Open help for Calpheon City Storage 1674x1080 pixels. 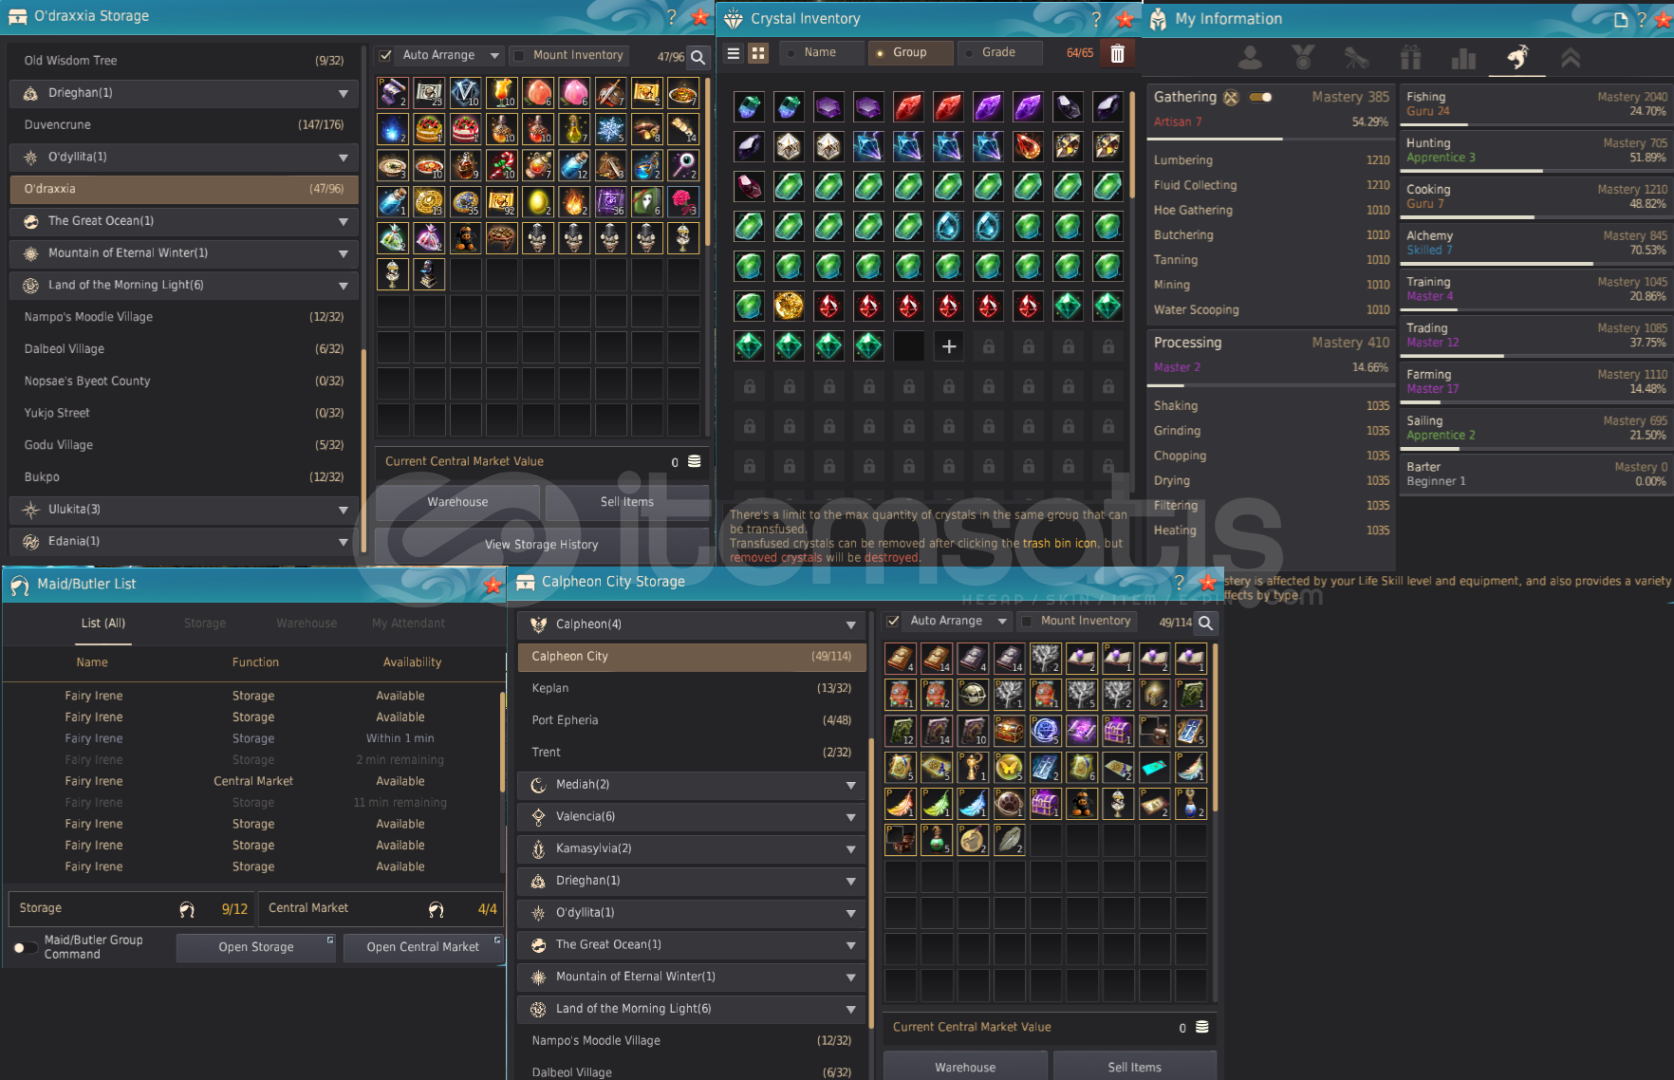[1179, 582]
